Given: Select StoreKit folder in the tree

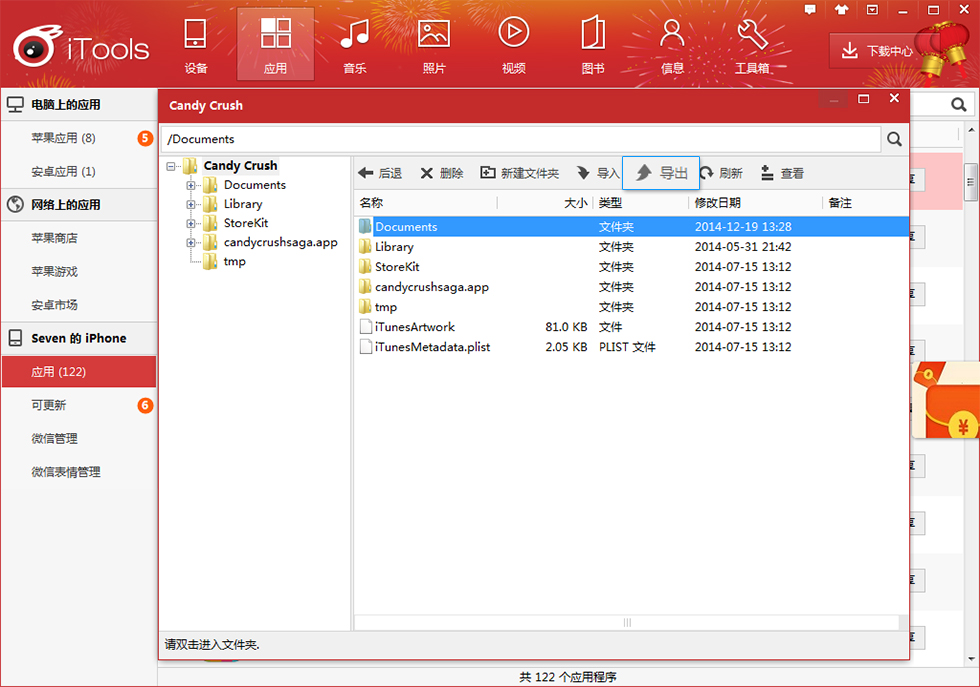Looking at the screenshot, I should [x=246, y=223].
